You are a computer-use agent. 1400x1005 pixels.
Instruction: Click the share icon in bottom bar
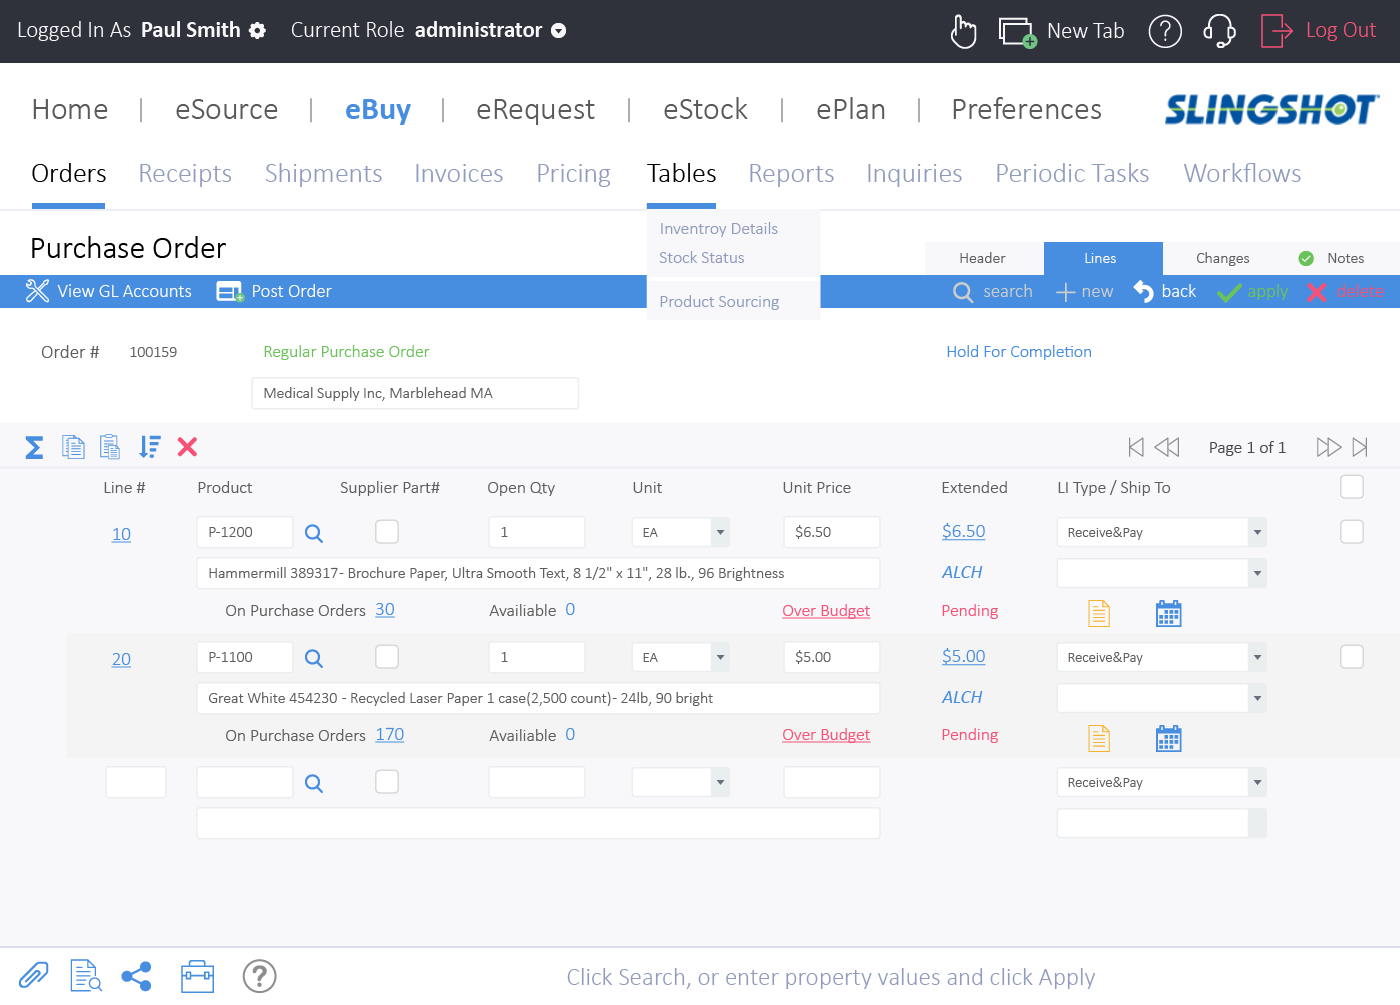[136, 976]
